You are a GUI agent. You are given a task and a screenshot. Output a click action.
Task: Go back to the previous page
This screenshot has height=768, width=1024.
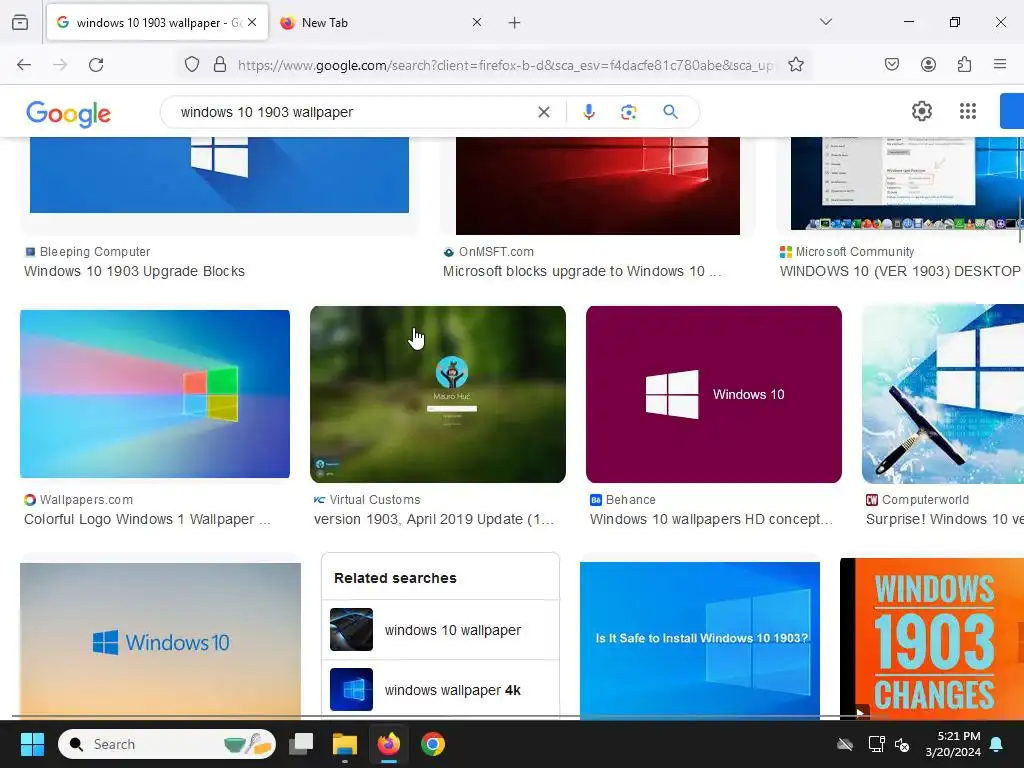pos(24,65)
